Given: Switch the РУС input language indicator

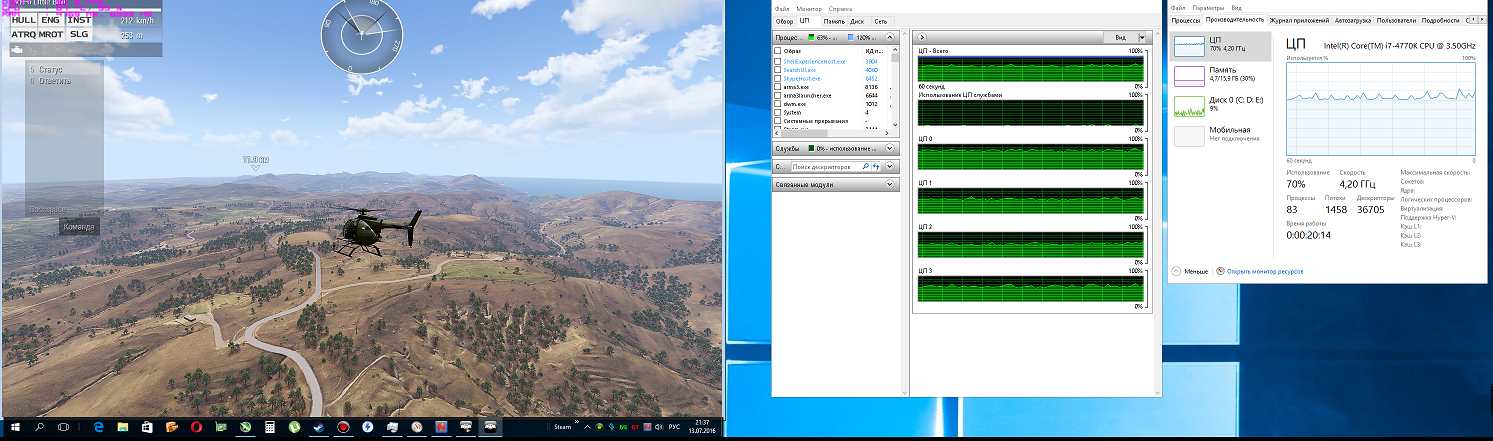Looking at the screenshot, I should pos(674,427).
